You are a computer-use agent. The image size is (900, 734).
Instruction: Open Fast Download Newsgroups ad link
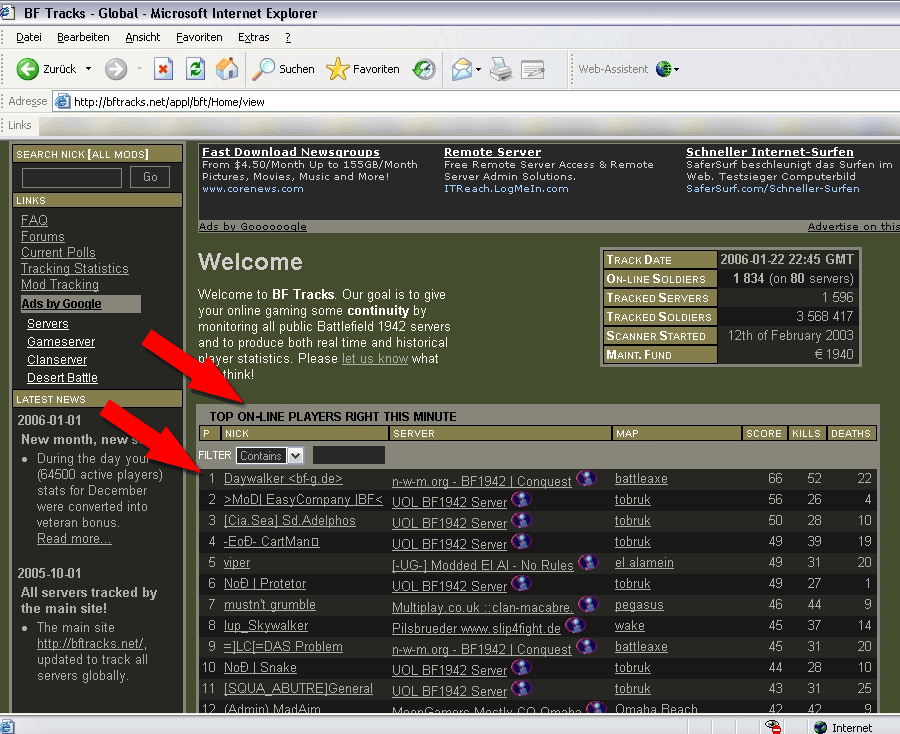tap(291, 152)
